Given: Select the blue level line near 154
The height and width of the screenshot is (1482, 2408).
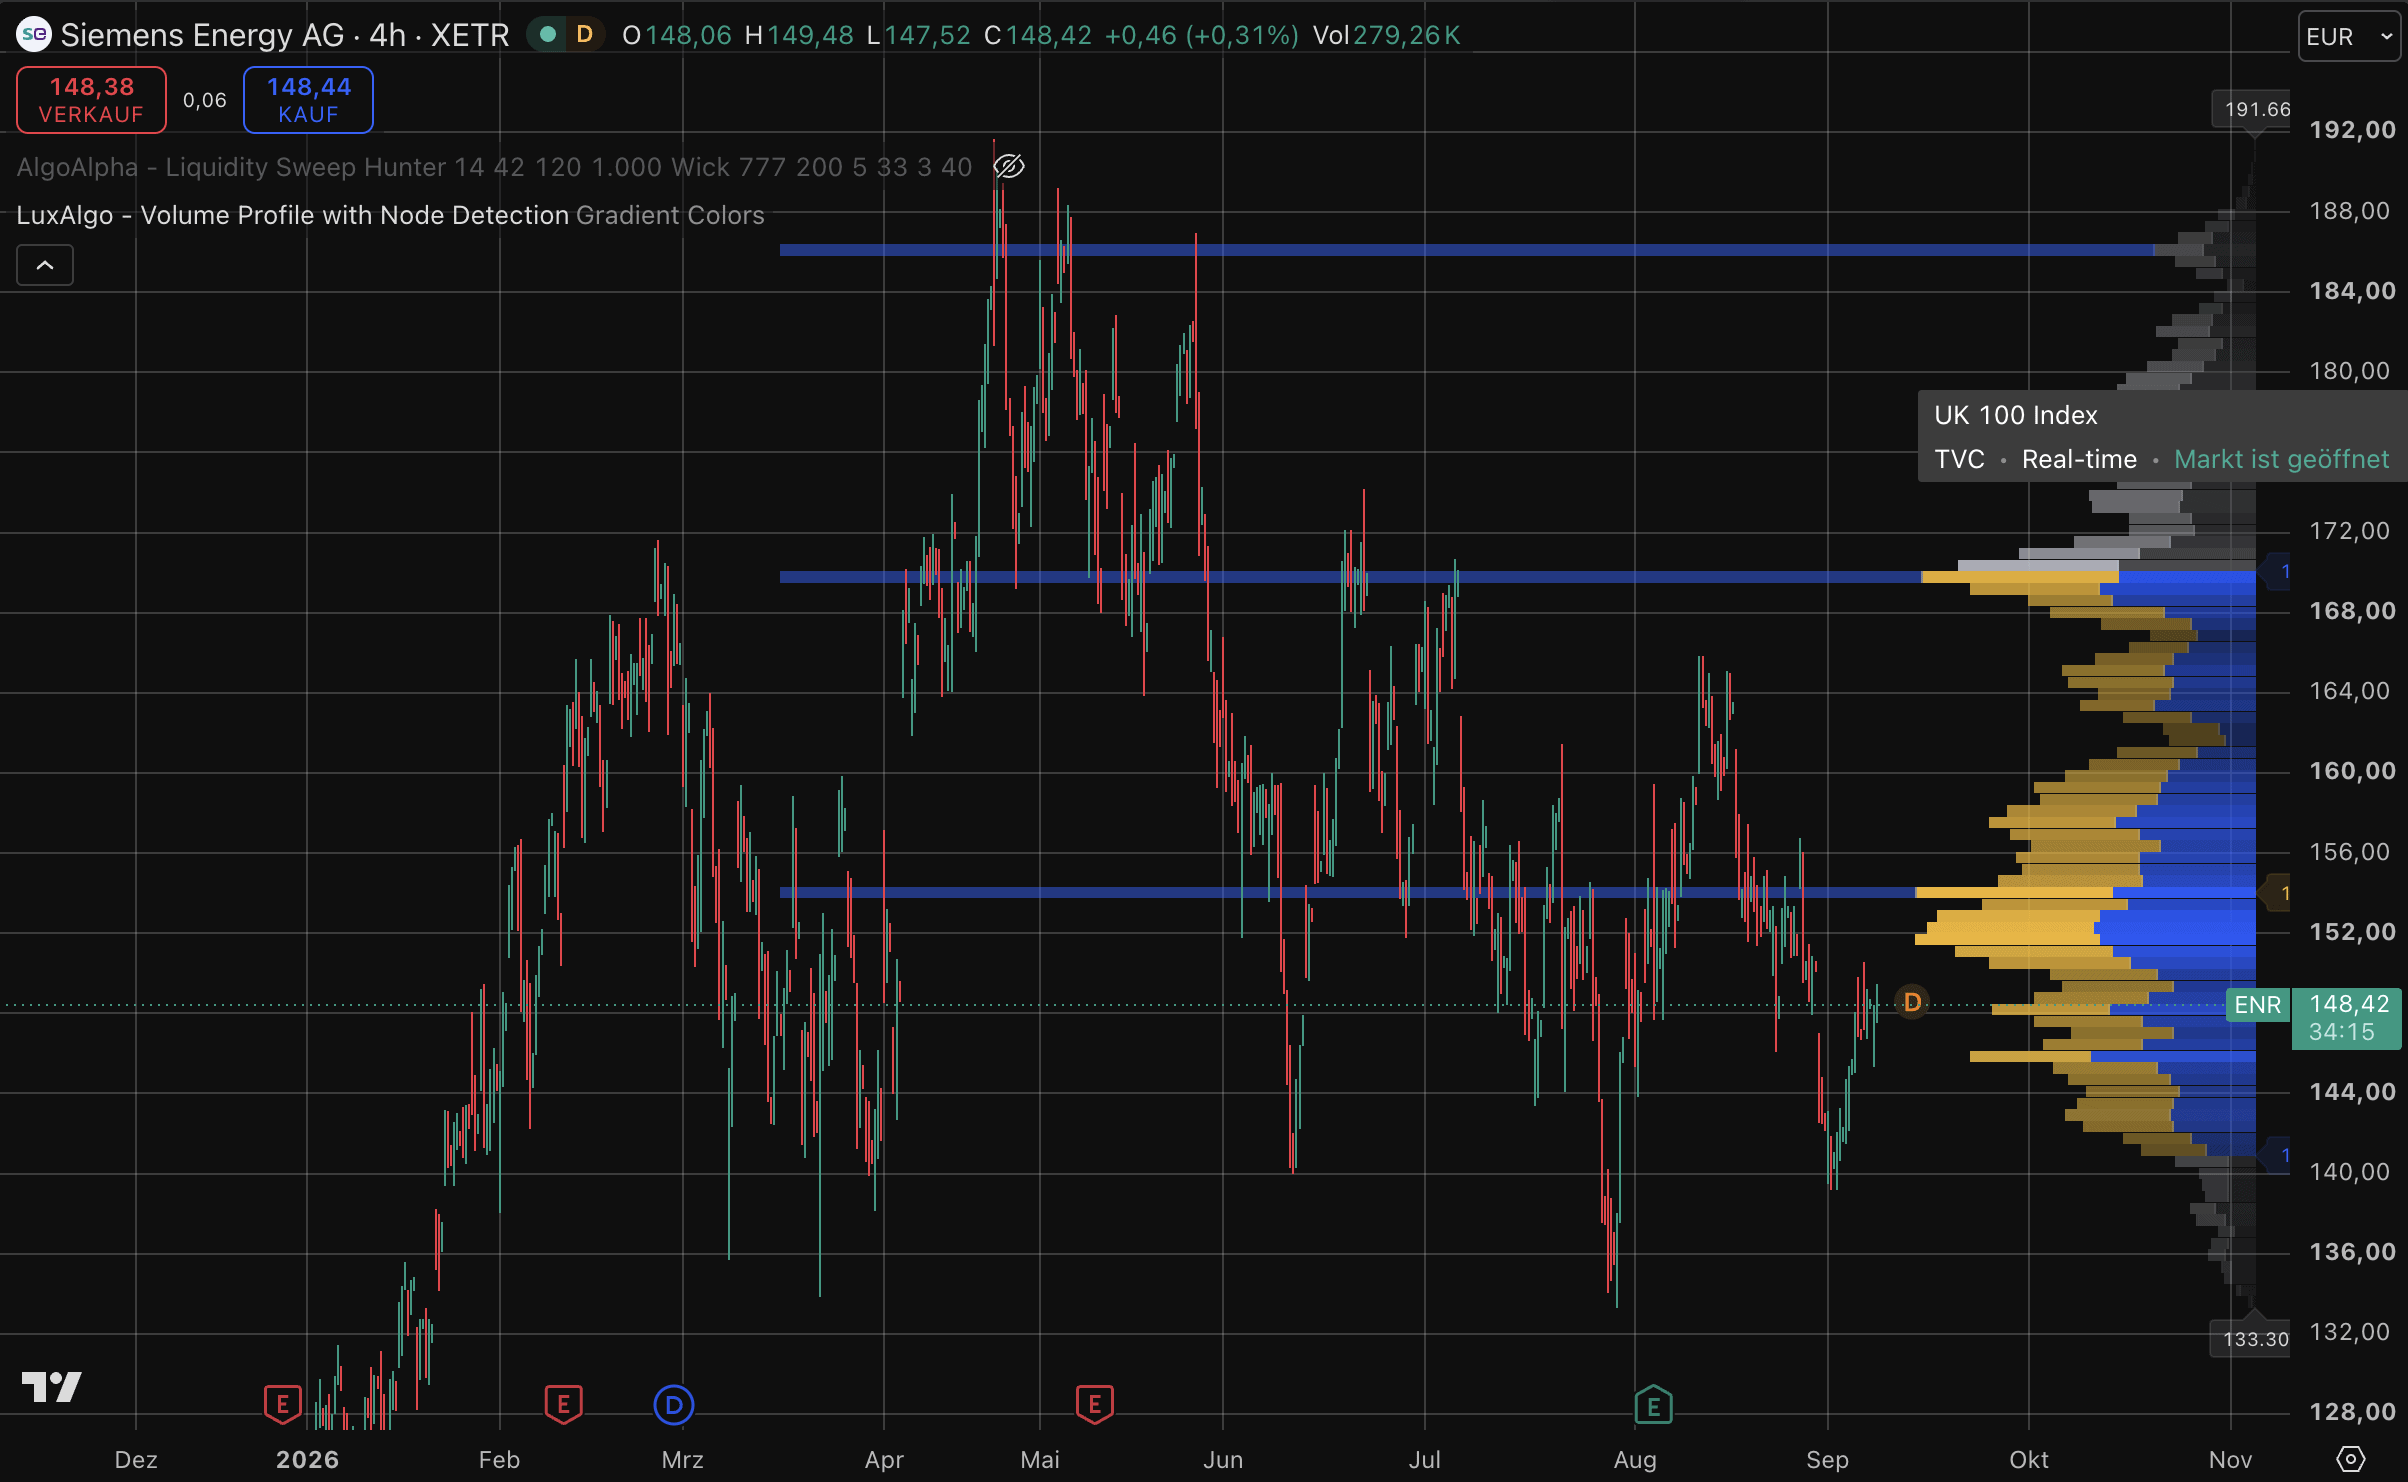Looking at the screenshot, I should (1347, 892).
